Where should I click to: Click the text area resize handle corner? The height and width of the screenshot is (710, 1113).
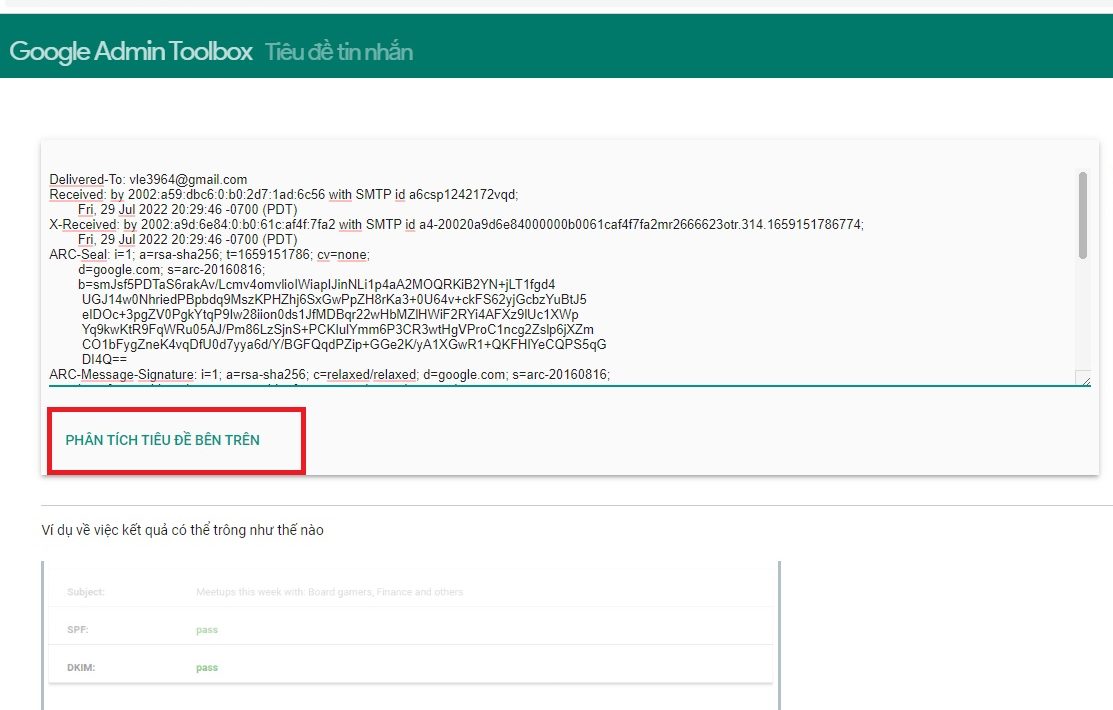click(1085, 380)
